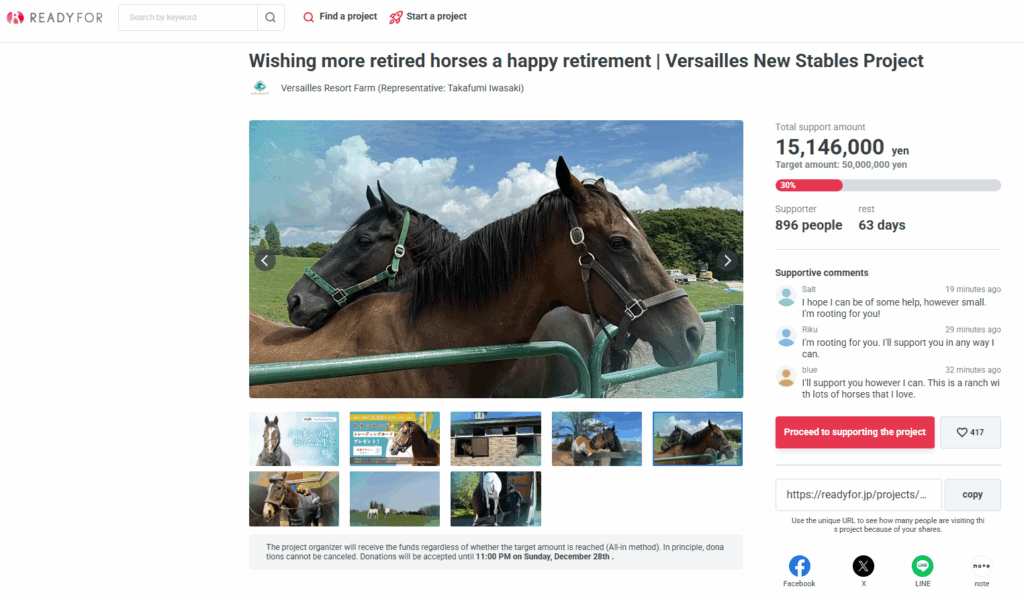The width and height of the screenshot is (1024, 601).
Task: Select the white horse in field thumbnail
Action: click(x=496, y=499)
